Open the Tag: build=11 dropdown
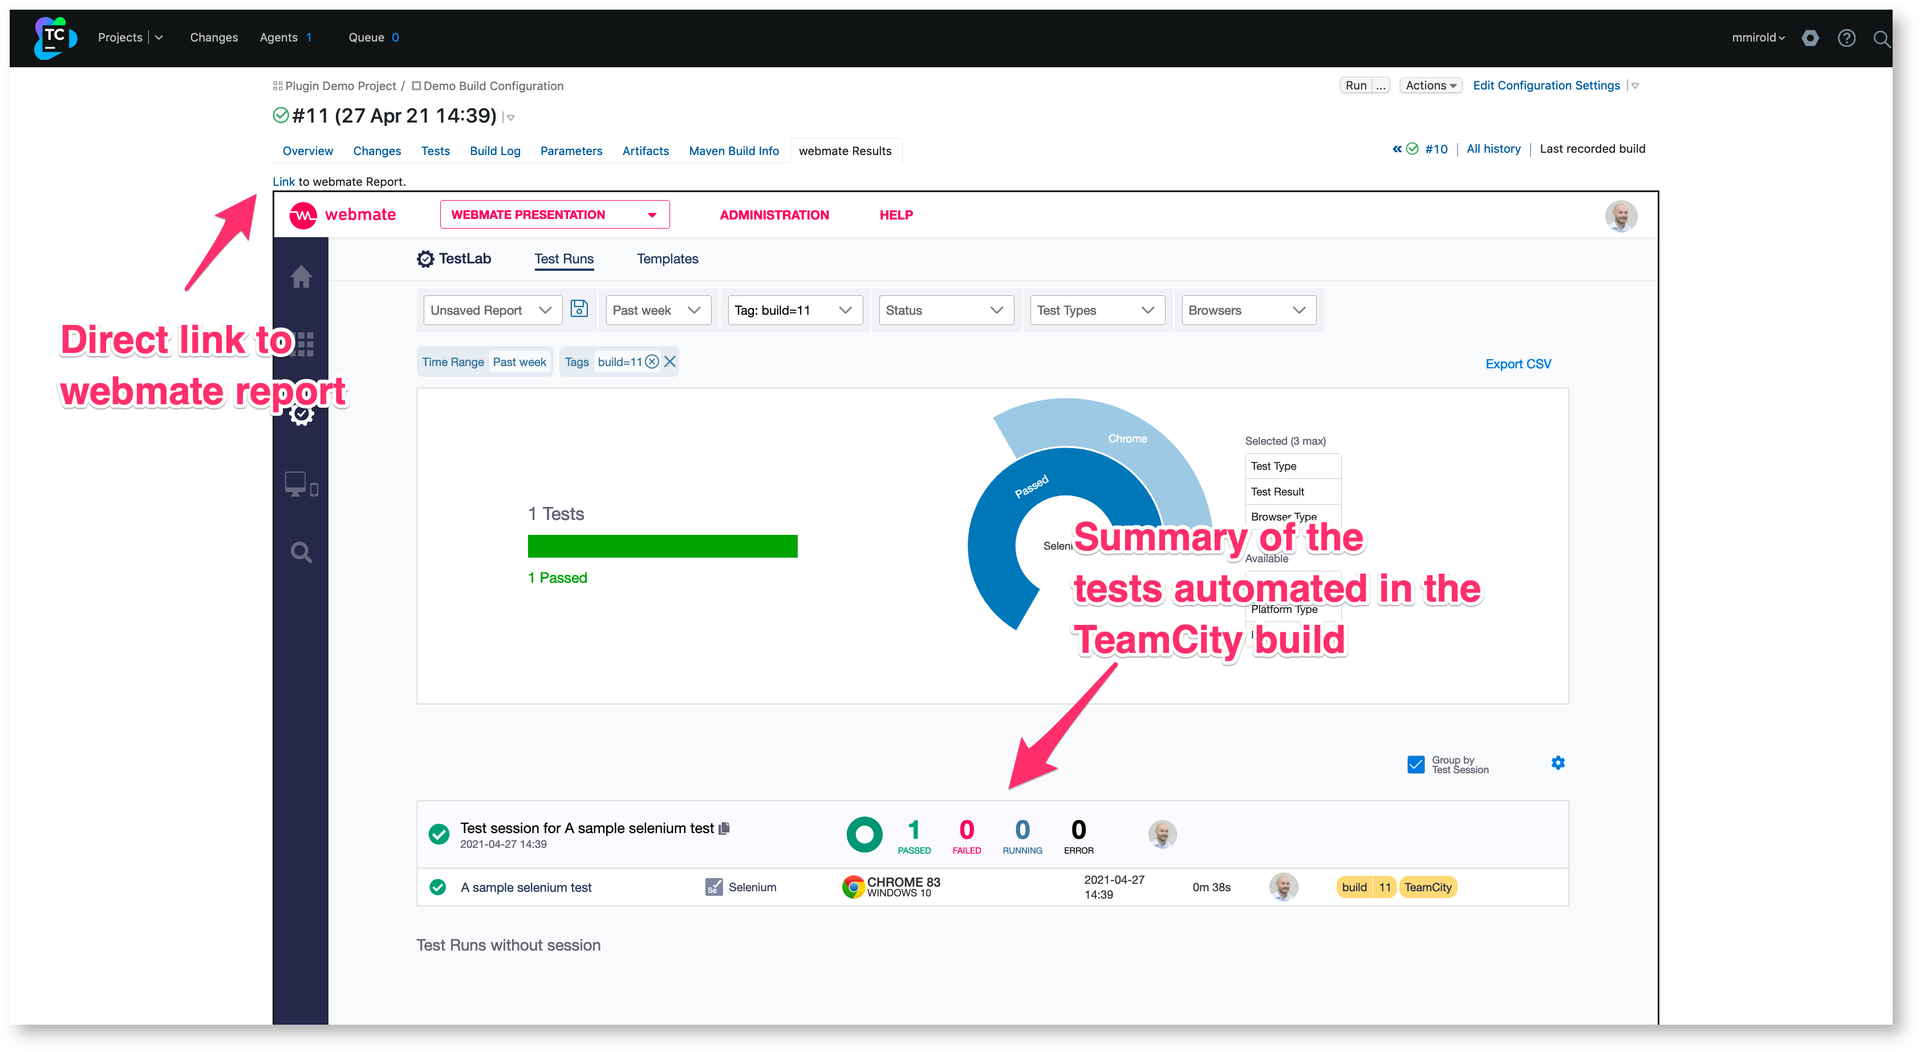 795,310
